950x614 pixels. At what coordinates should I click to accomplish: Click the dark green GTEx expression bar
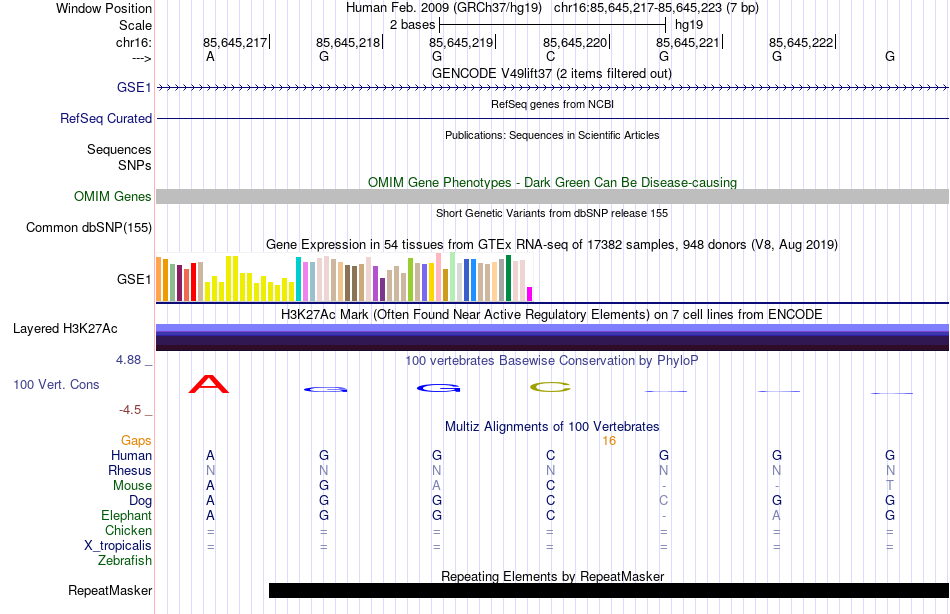point(508,278)
